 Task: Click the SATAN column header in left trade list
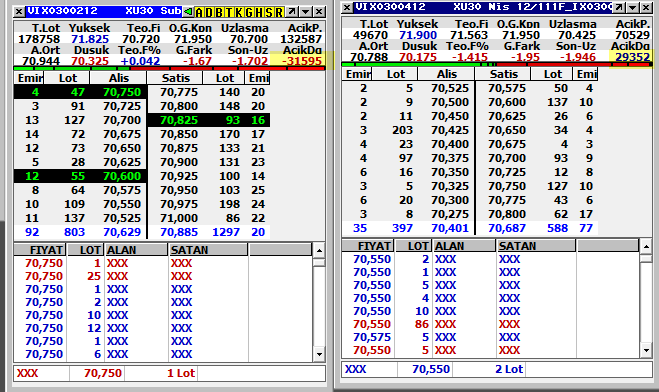(x=208, y=250)
